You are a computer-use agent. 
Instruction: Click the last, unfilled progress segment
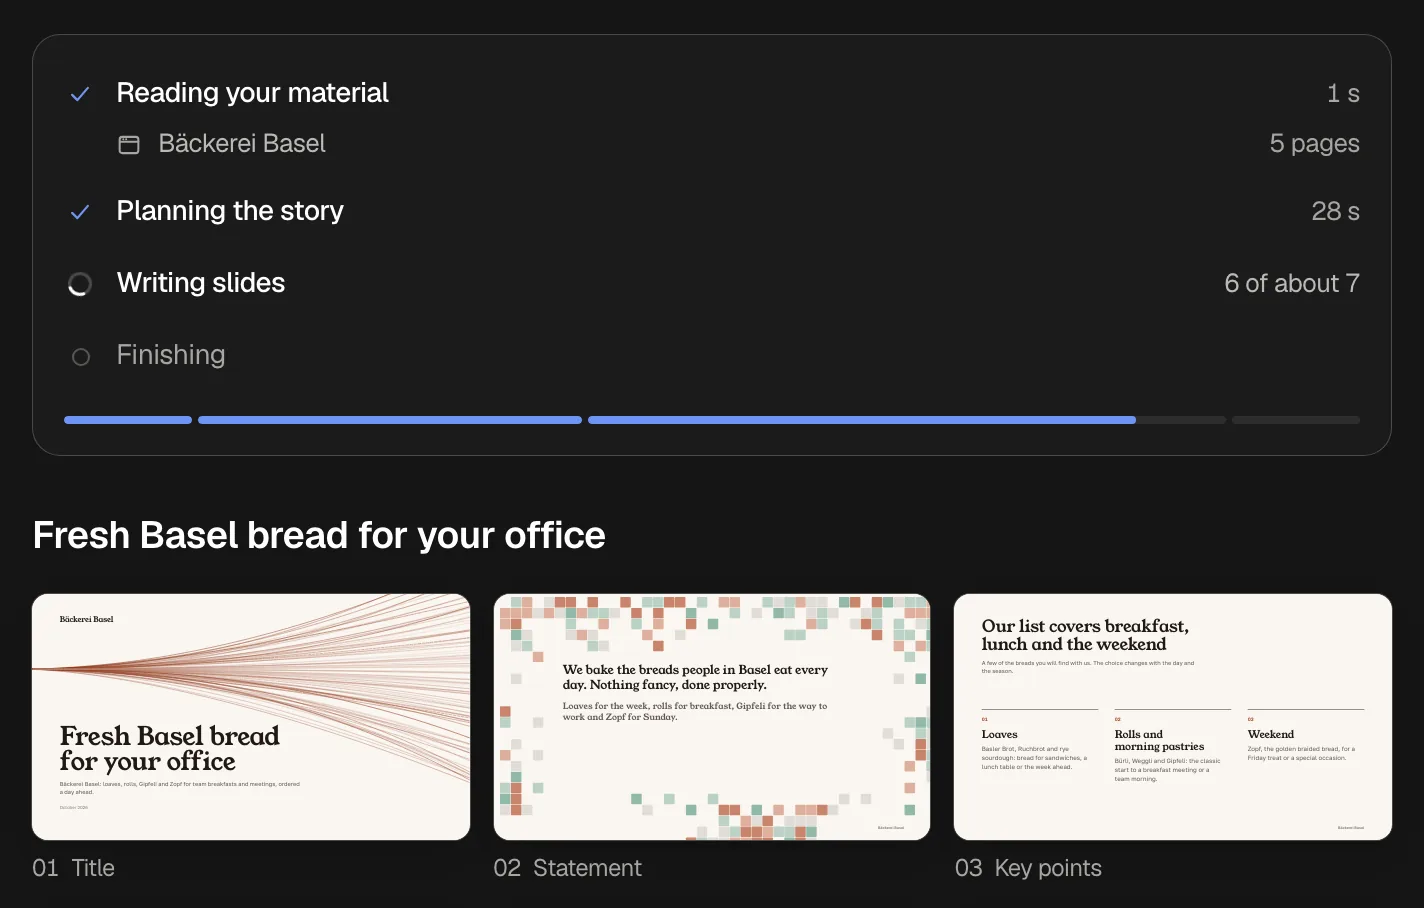coord(1296,420)
